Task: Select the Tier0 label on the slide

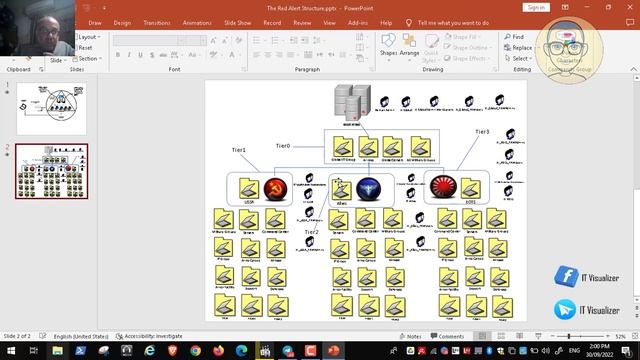Action: click(x=283, y=146)
